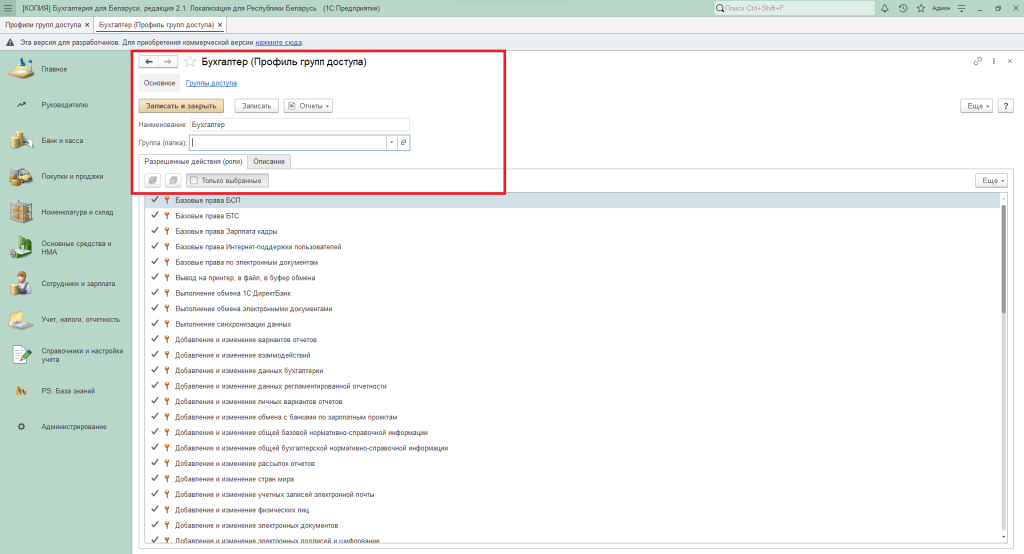Open the Группы доступа link
The width and height of the screenshot is (1024, 554).
tap(211, 83)
